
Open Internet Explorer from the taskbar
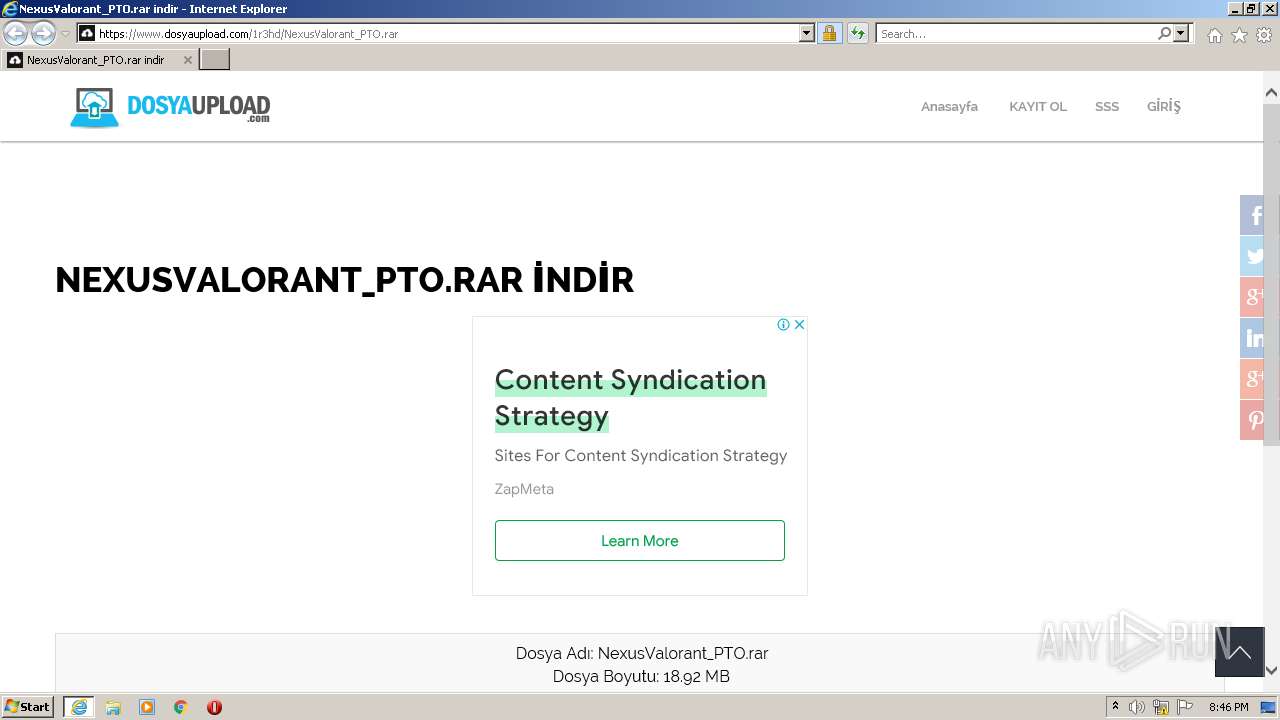pos(79,707)
